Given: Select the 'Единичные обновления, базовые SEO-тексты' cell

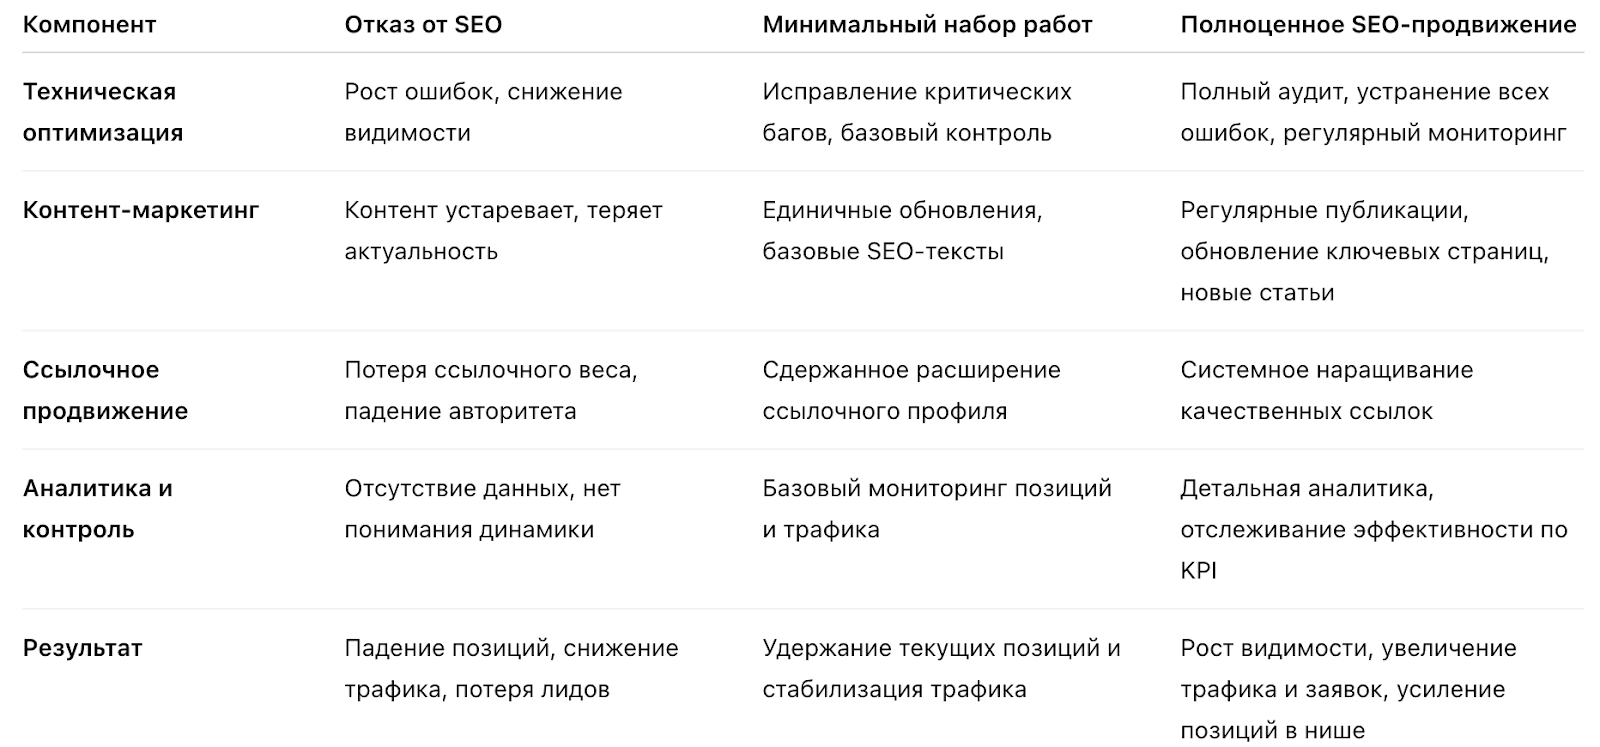Looking at the screenshot, I should (902, 231).
